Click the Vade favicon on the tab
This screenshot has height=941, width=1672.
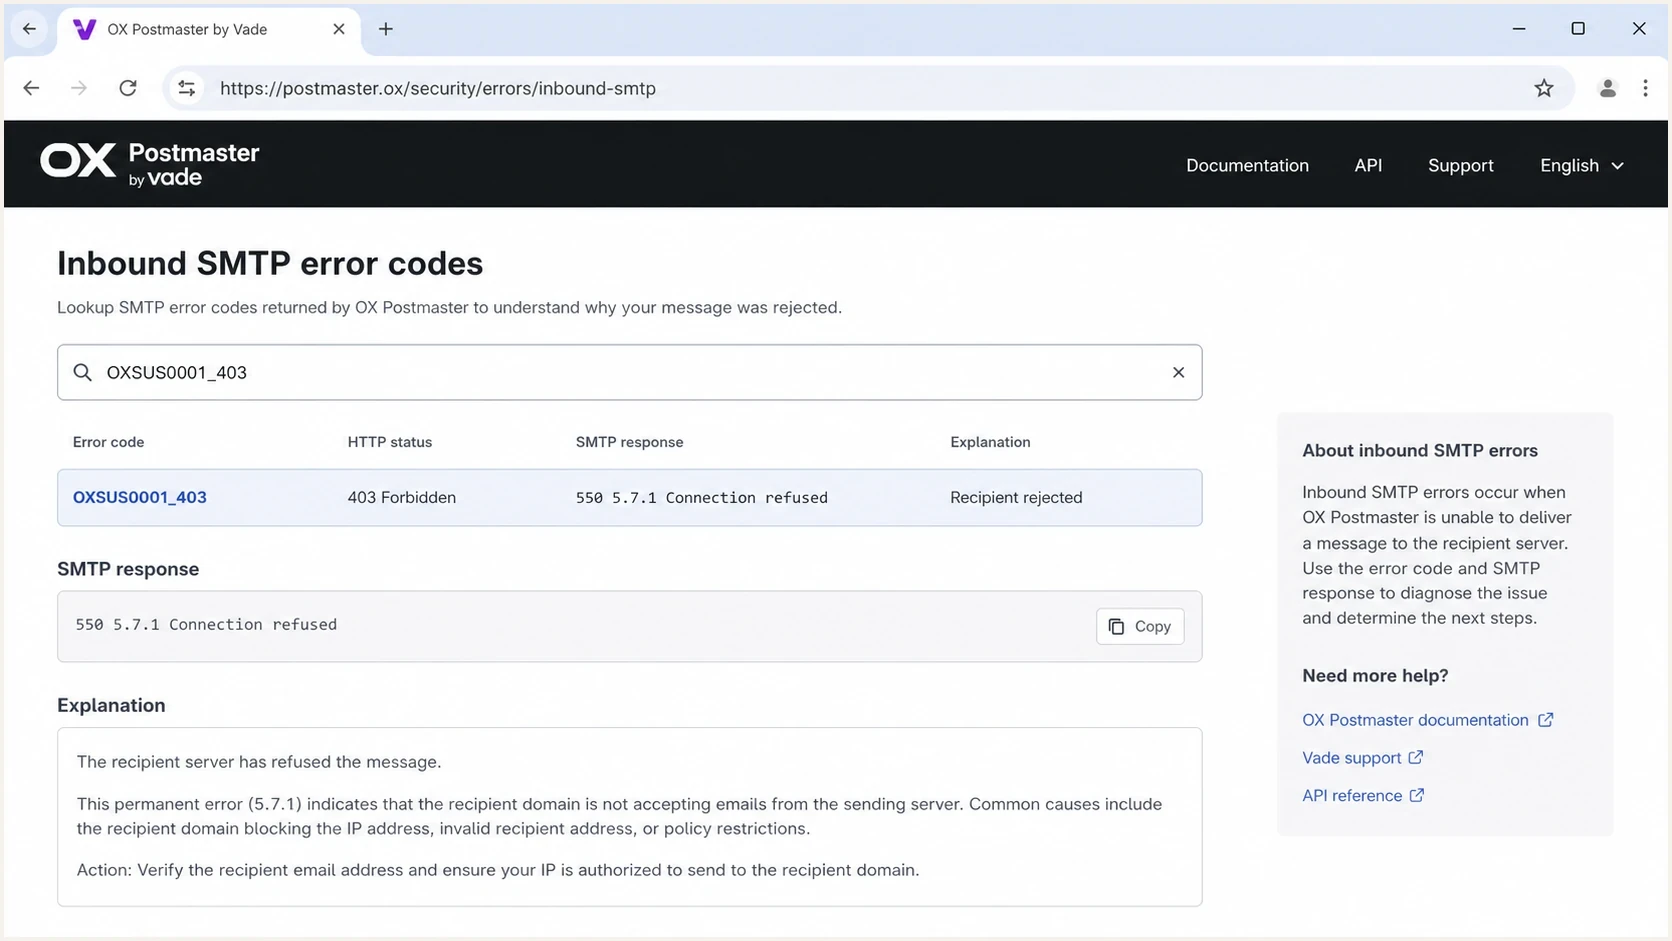point(85,29)
